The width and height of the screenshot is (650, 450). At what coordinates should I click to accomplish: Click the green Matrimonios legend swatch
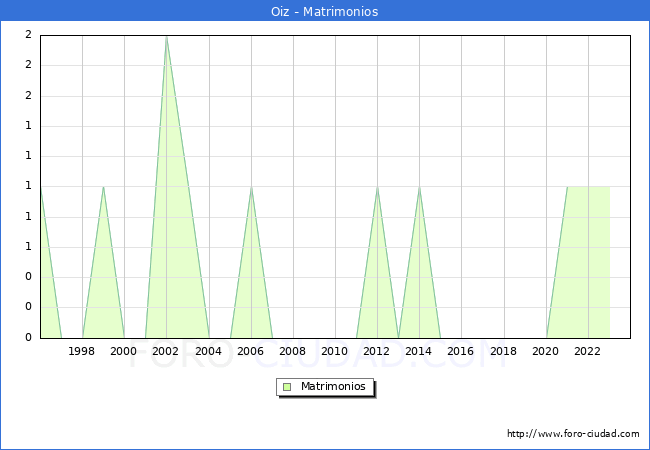[287, 386]
